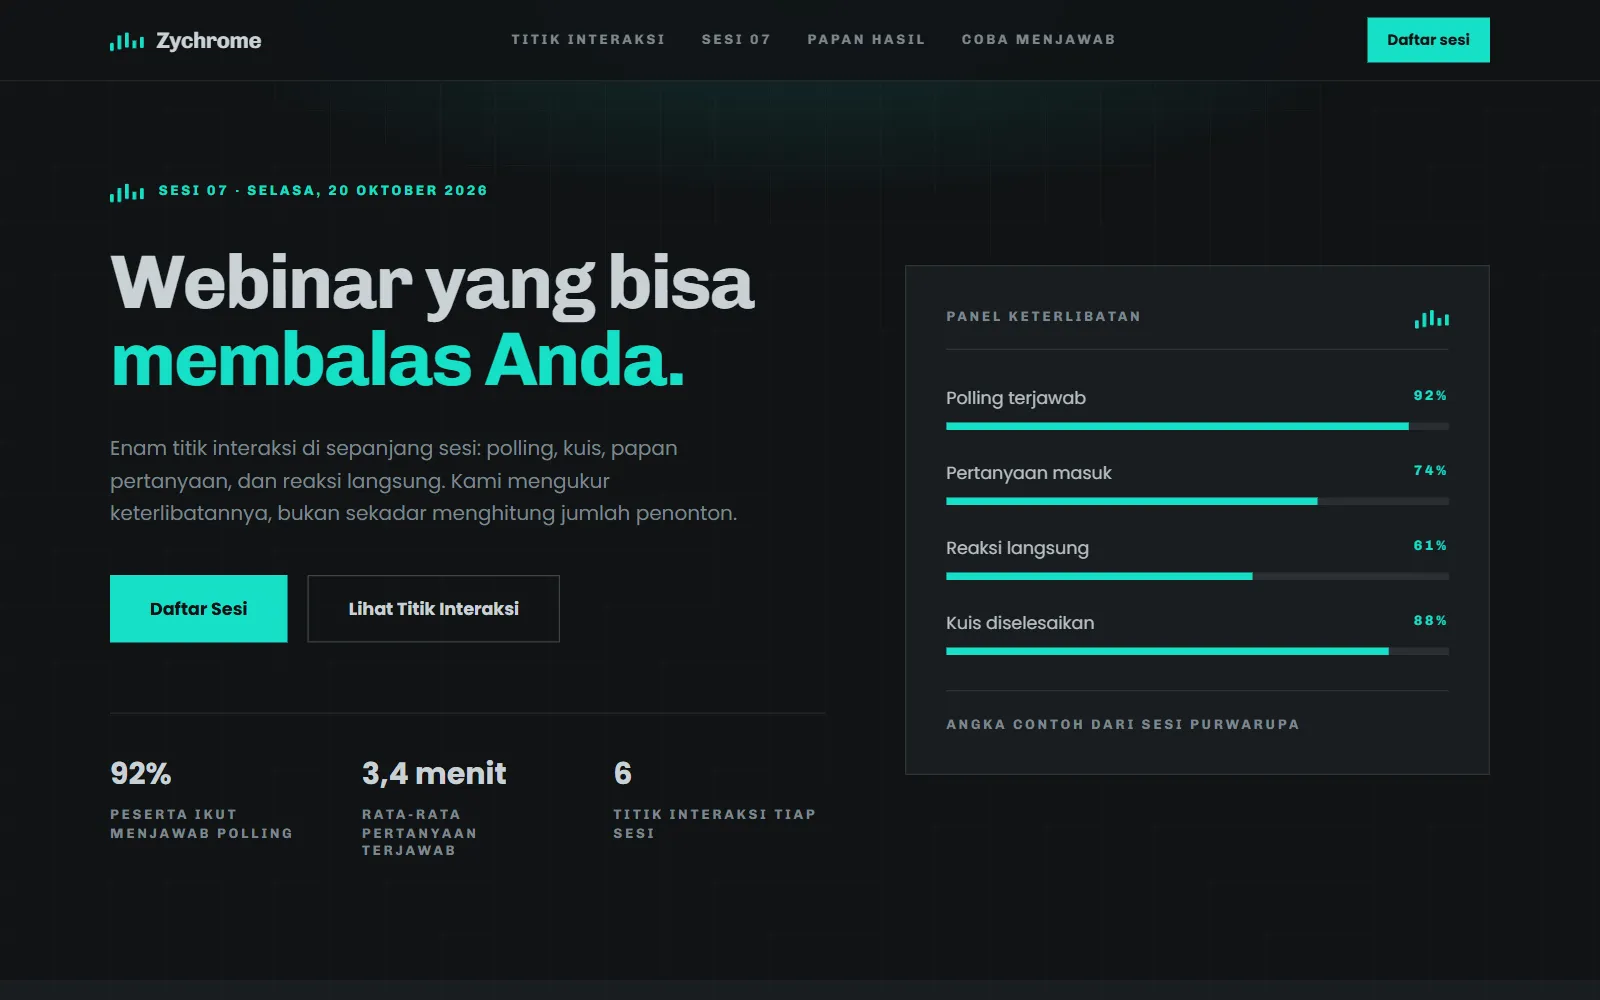The image size is (1600, 1000).
Task: Click the 88% value for Kuis diselesaikan
Action: coord(1430,621)
